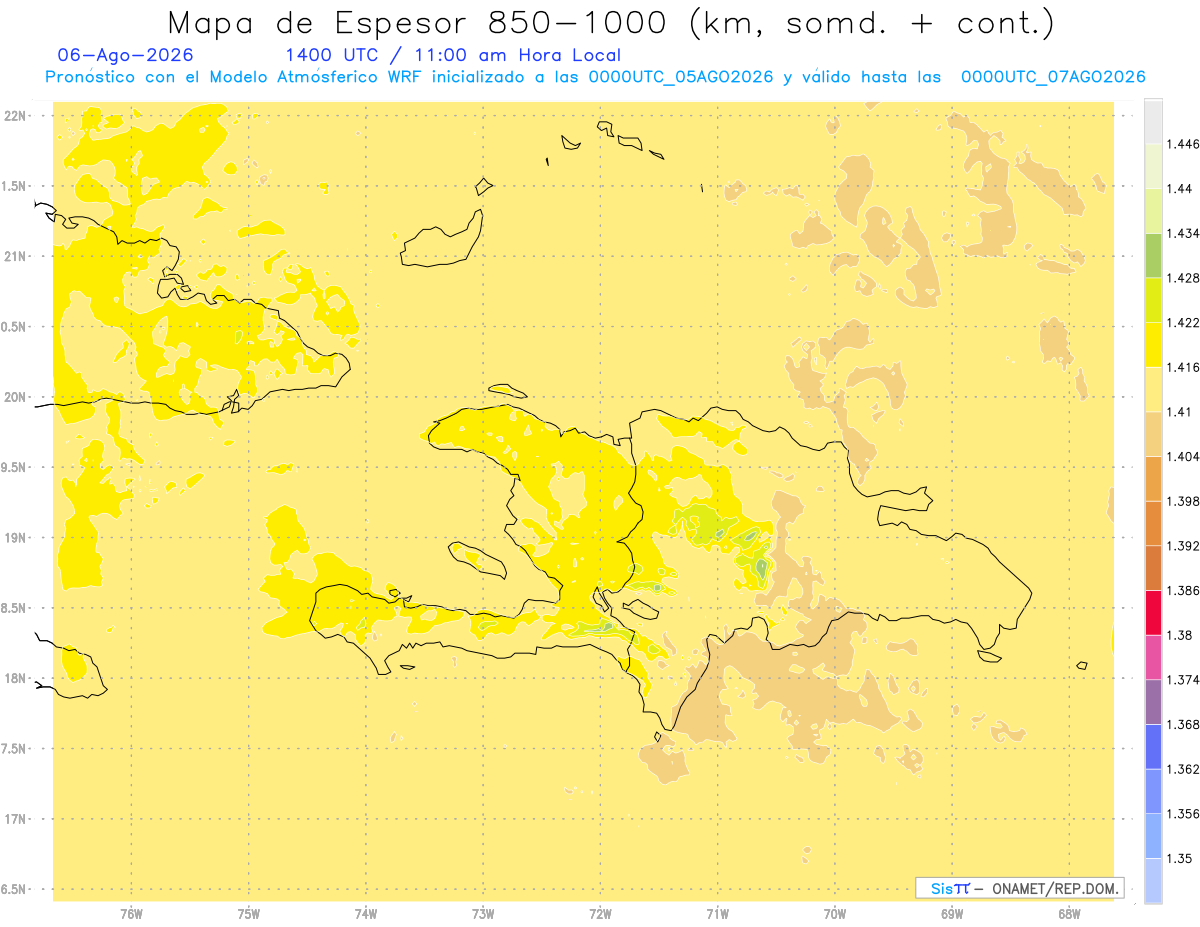1200x927 pixels.
Task: Click the colorbar value 1.398
Action: click(1183, 501)
